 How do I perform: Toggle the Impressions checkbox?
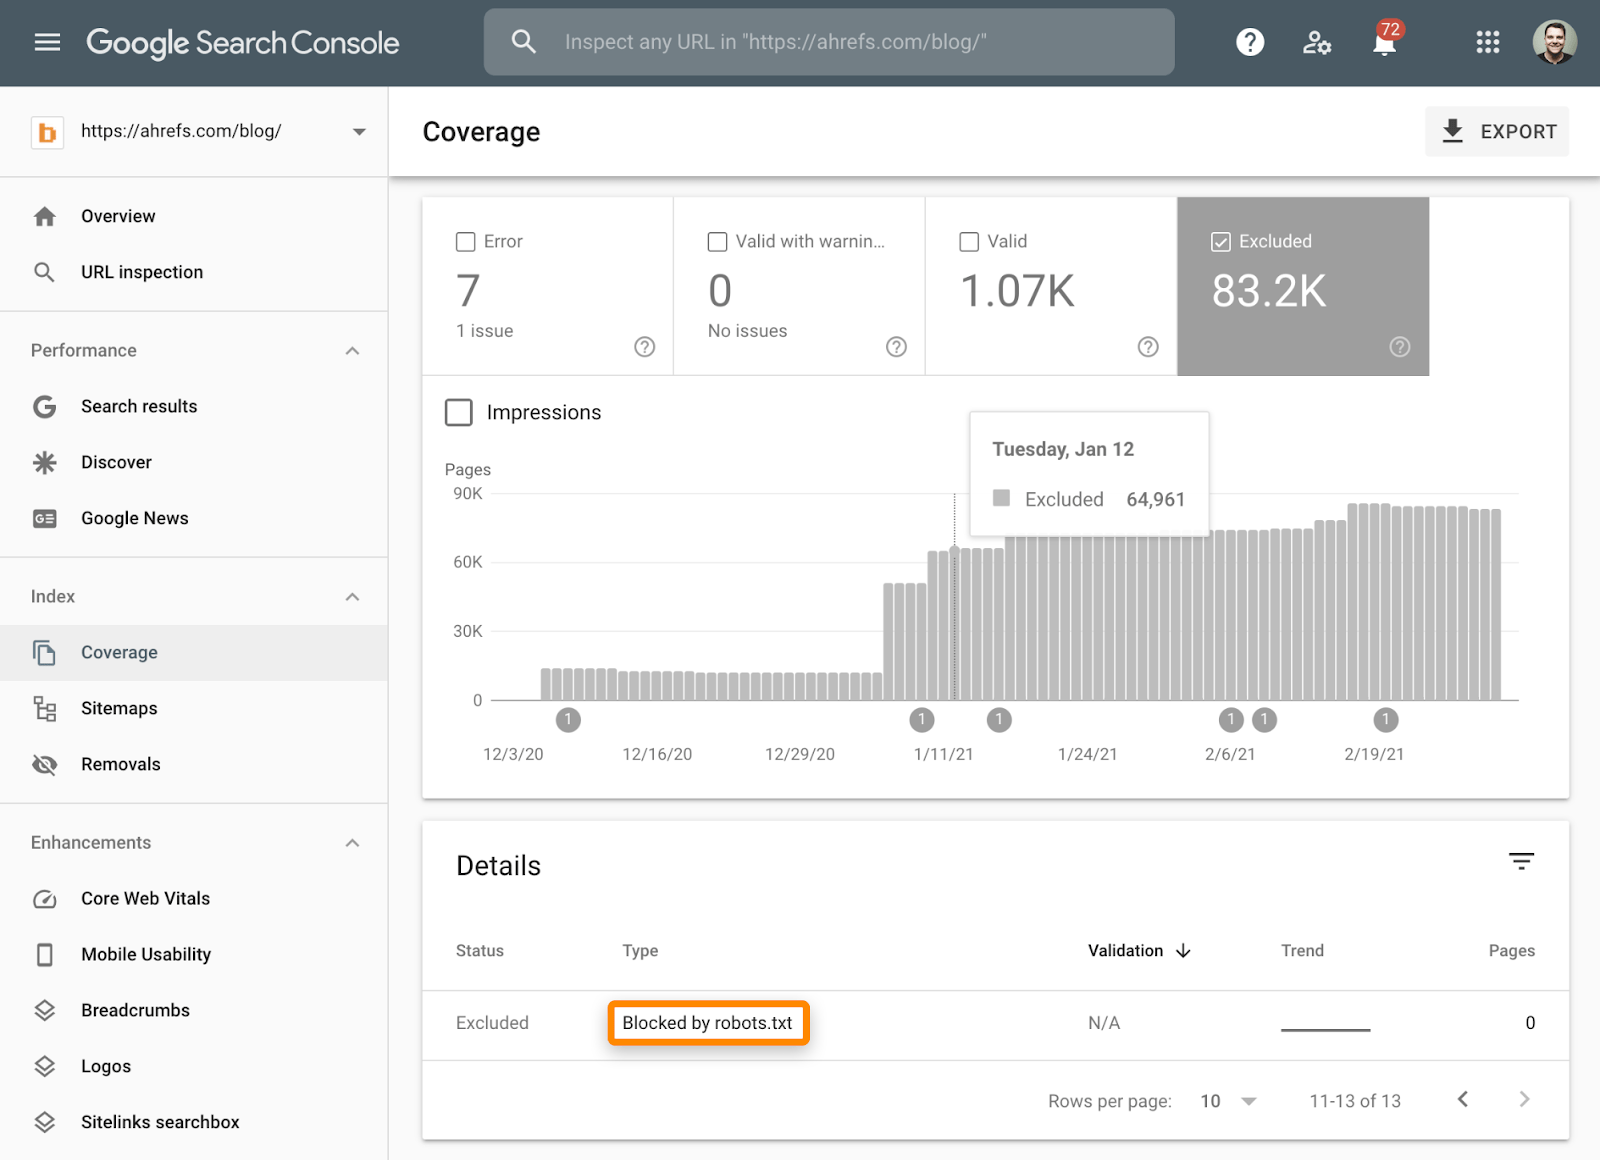(x=459, y=413)
